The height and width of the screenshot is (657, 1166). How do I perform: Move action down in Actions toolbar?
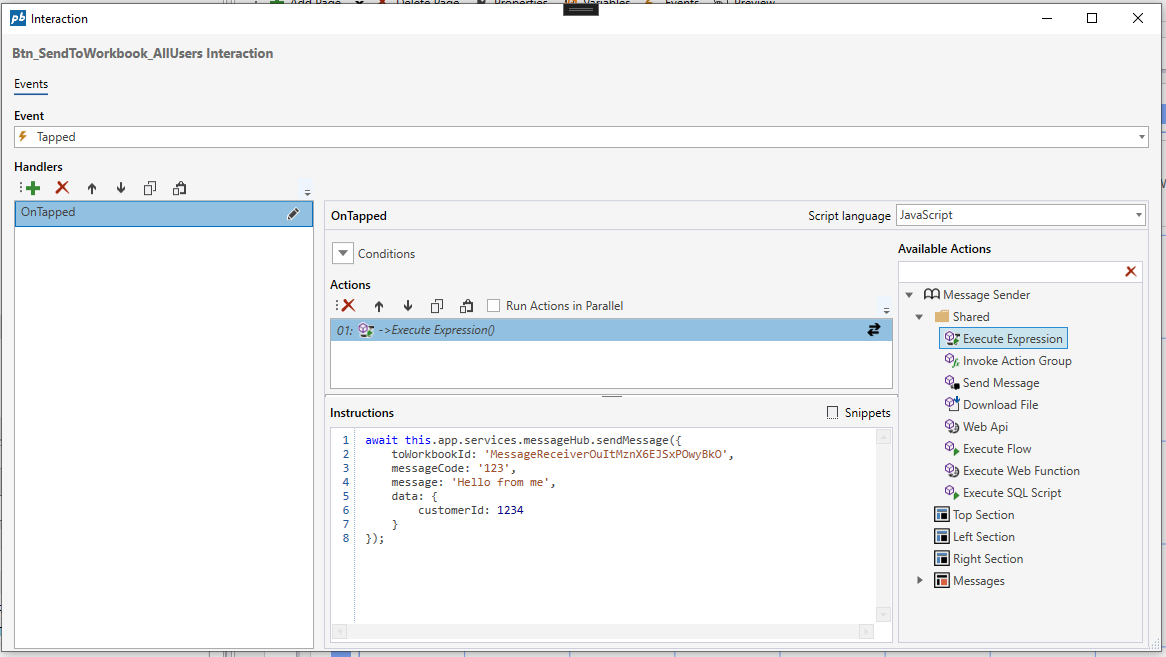(408, 306)
